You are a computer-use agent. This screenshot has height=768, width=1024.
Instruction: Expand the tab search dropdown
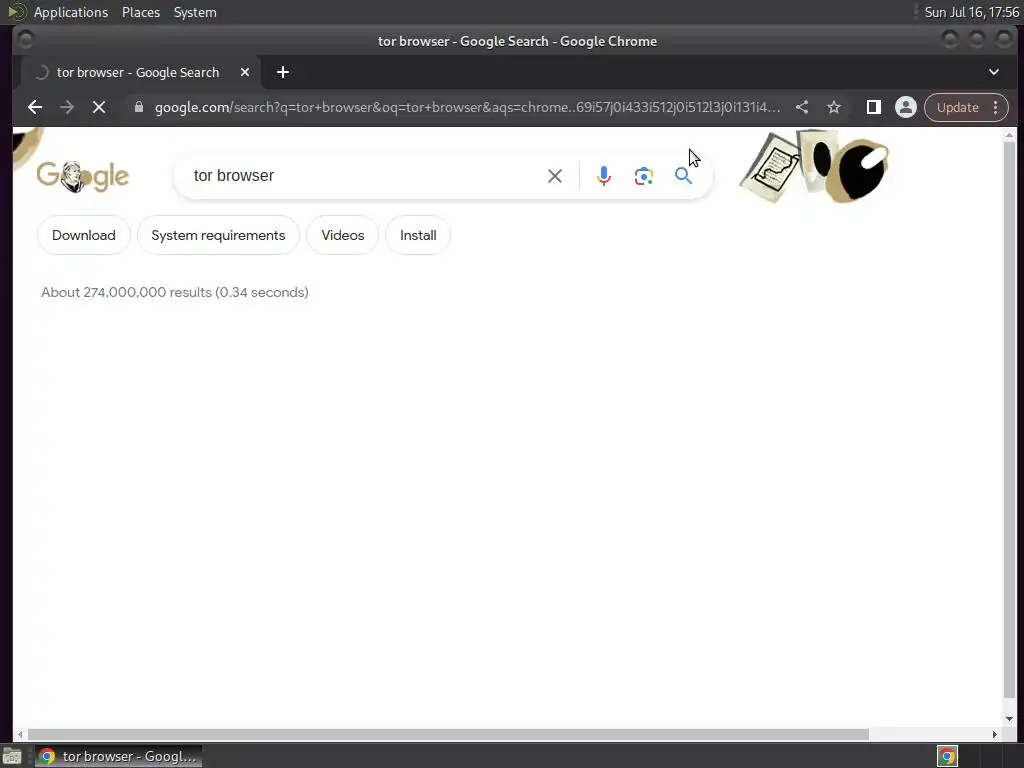pyautogui.click(x=993, y=72)
